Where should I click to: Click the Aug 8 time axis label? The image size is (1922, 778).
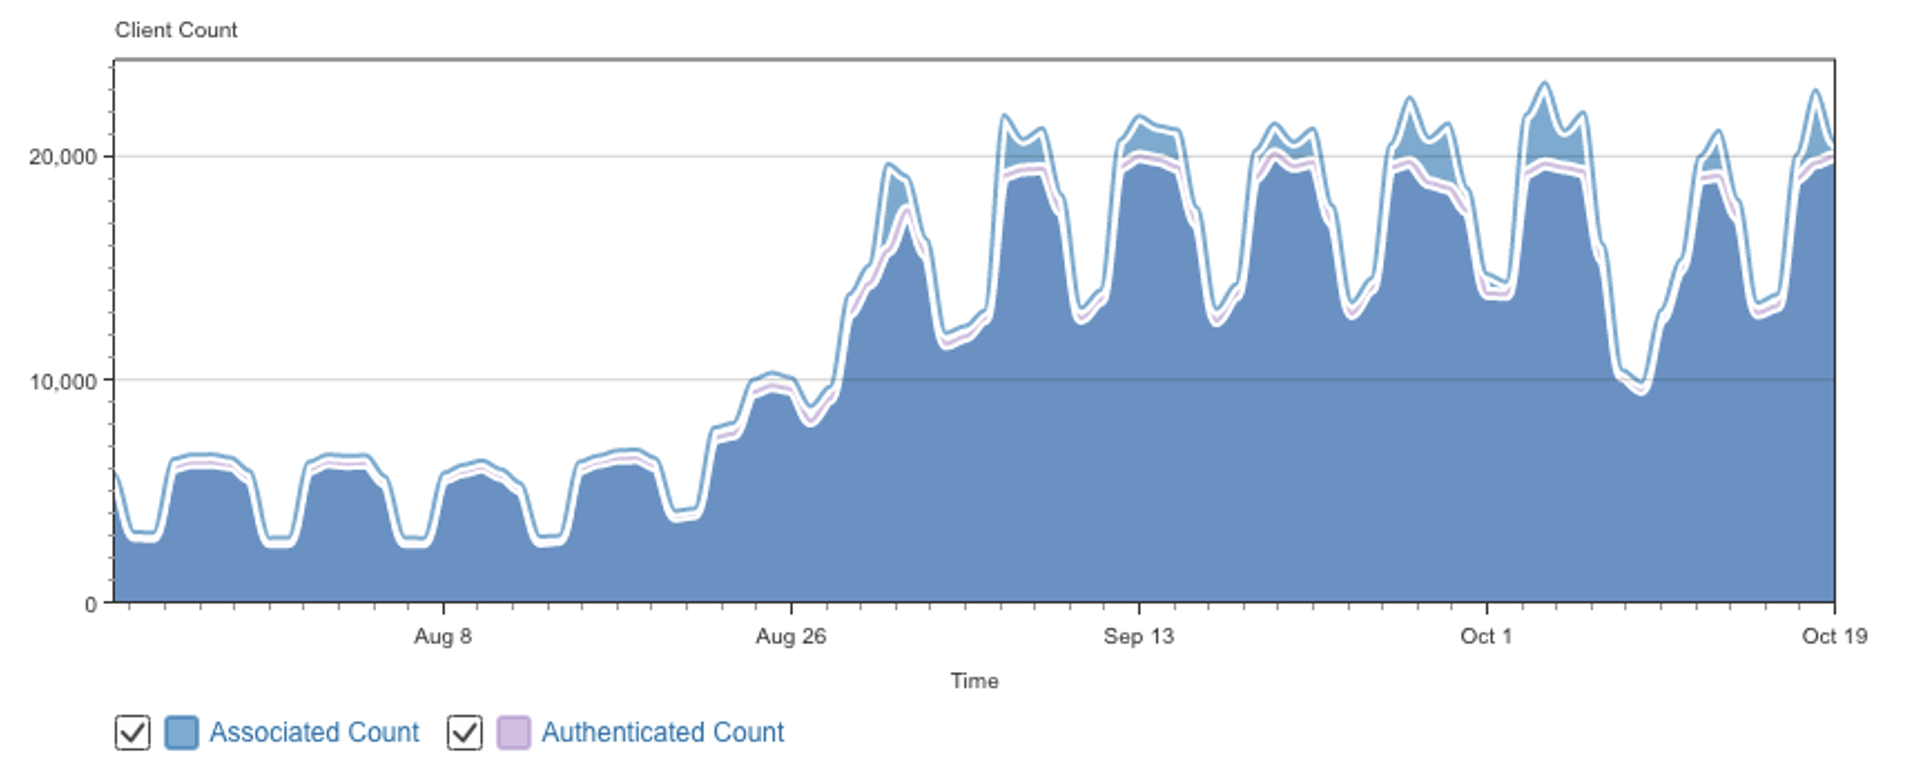(443, 636)
